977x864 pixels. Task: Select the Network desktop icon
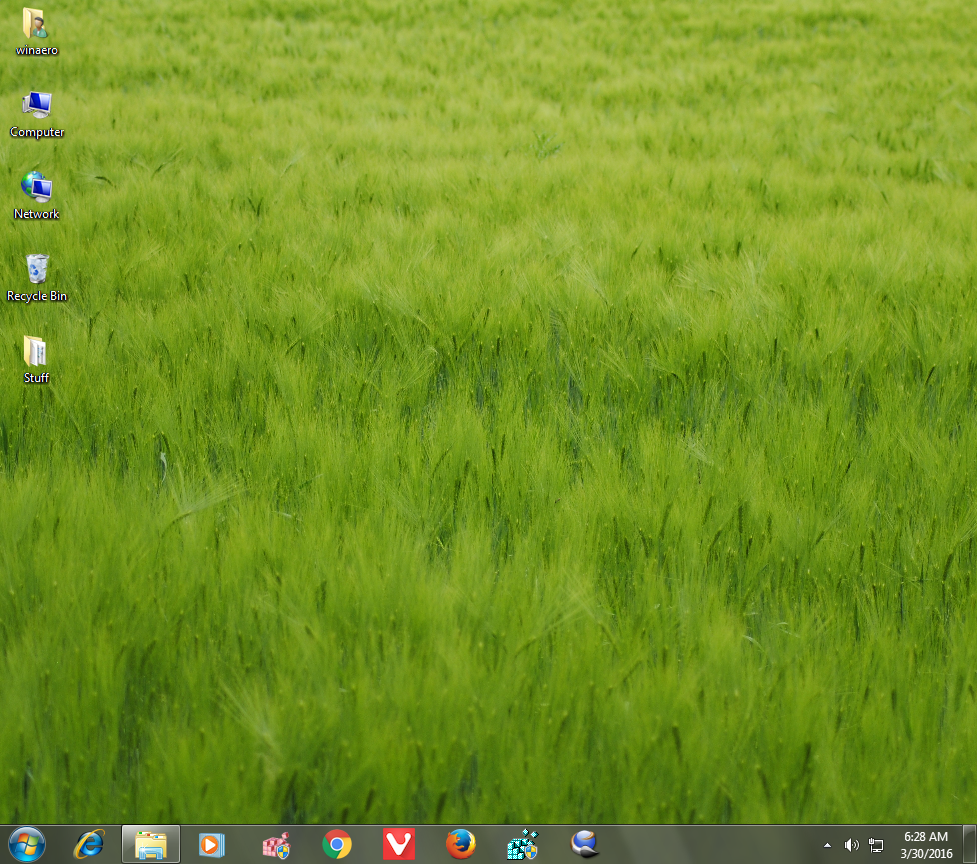point(36,194)
